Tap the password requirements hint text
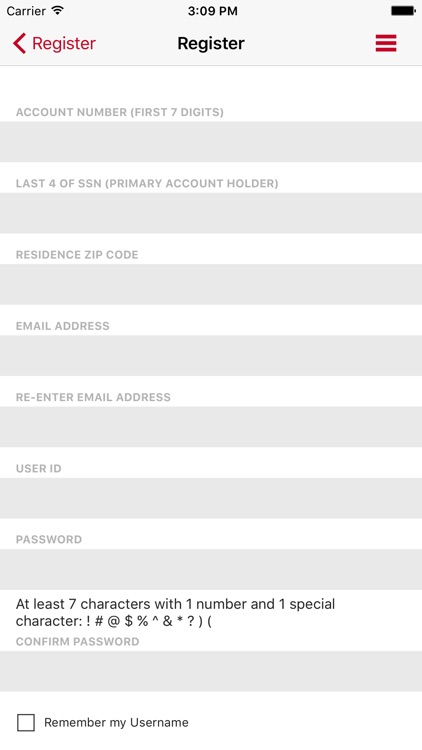Viewport: 422px width, 750px height. [x=176, y=612]
